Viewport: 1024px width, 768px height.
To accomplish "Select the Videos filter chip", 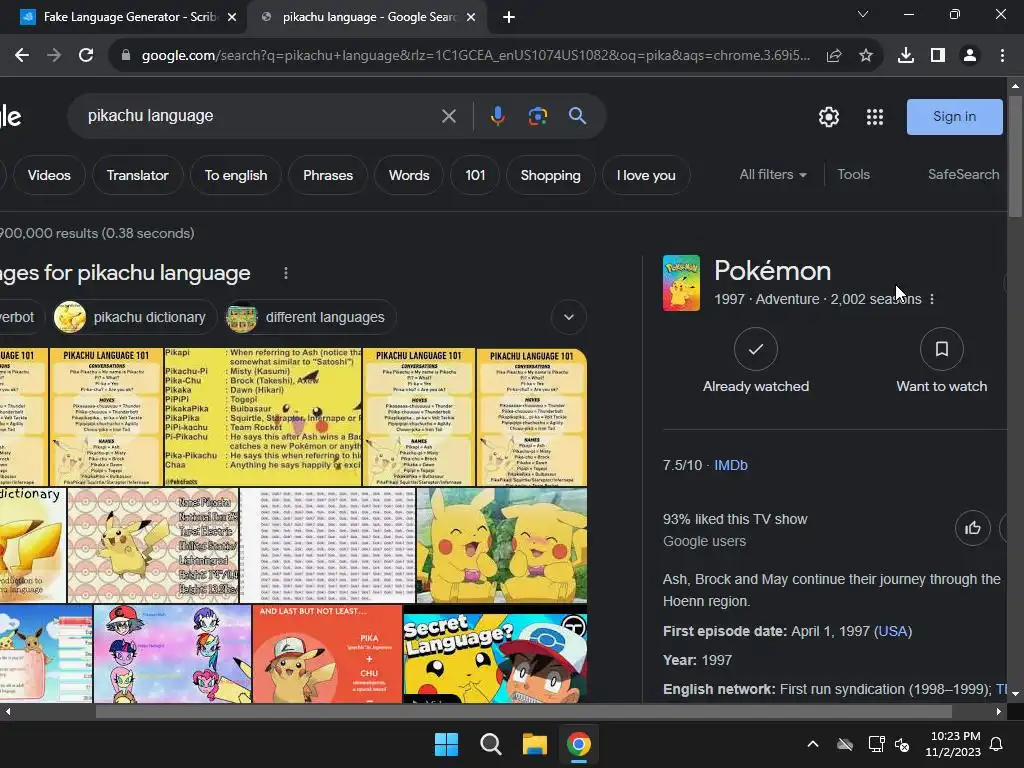I will coord(49,175).
